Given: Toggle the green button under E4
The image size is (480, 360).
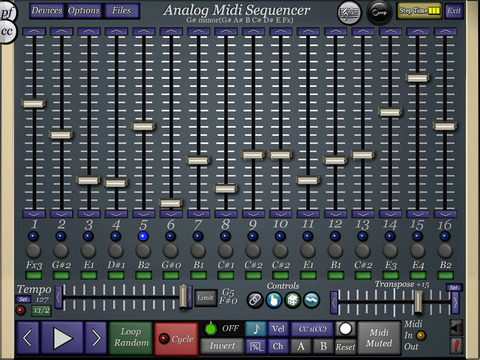Looking at the screenshot, I should [x=417, y=275].
